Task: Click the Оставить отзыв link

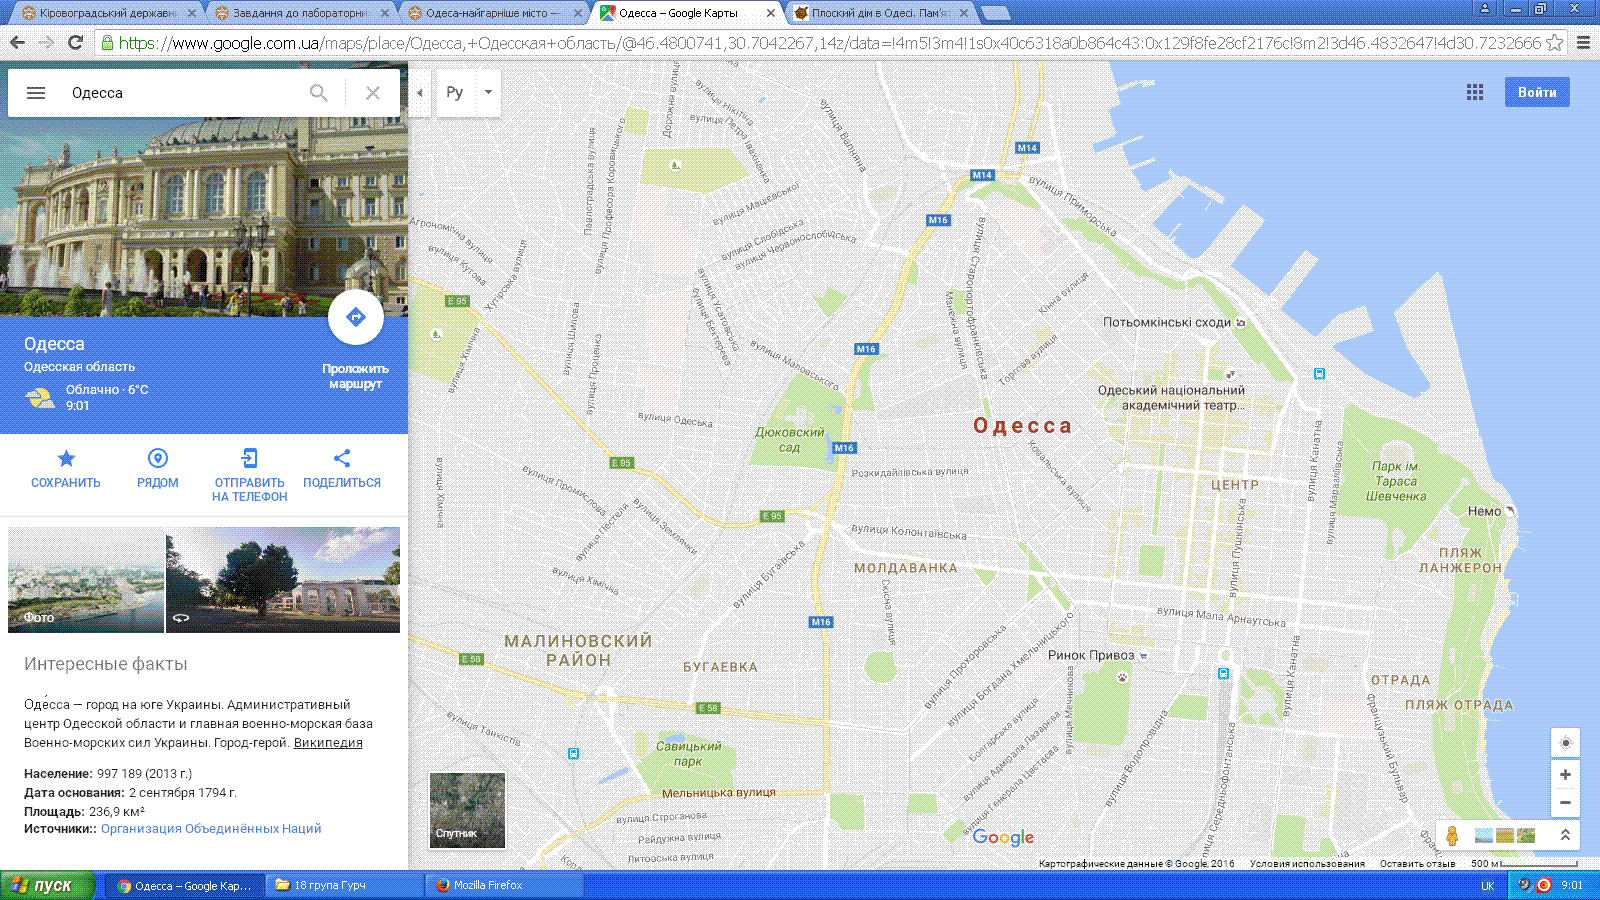Action: [1417, 864]
